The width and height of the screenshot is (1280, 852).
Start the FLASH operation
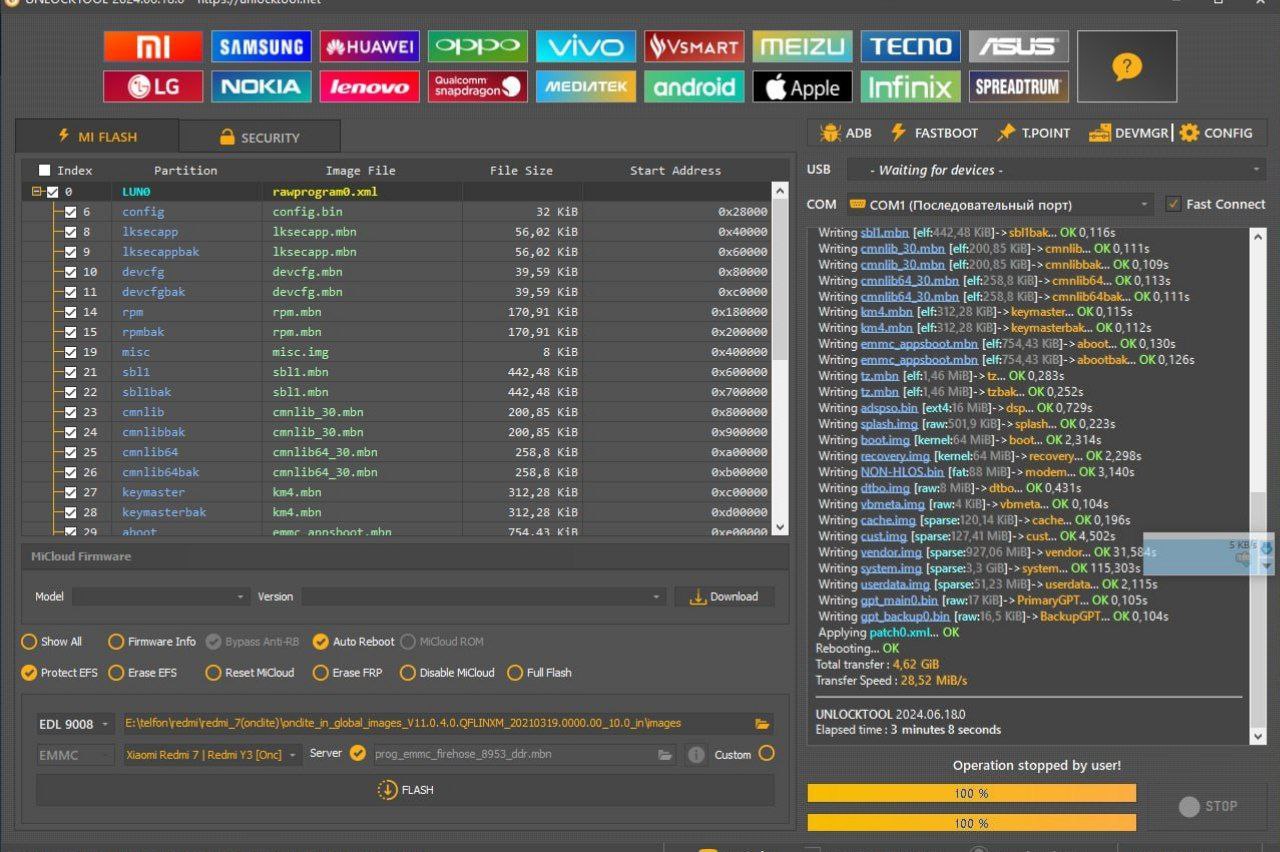(405, 789)
